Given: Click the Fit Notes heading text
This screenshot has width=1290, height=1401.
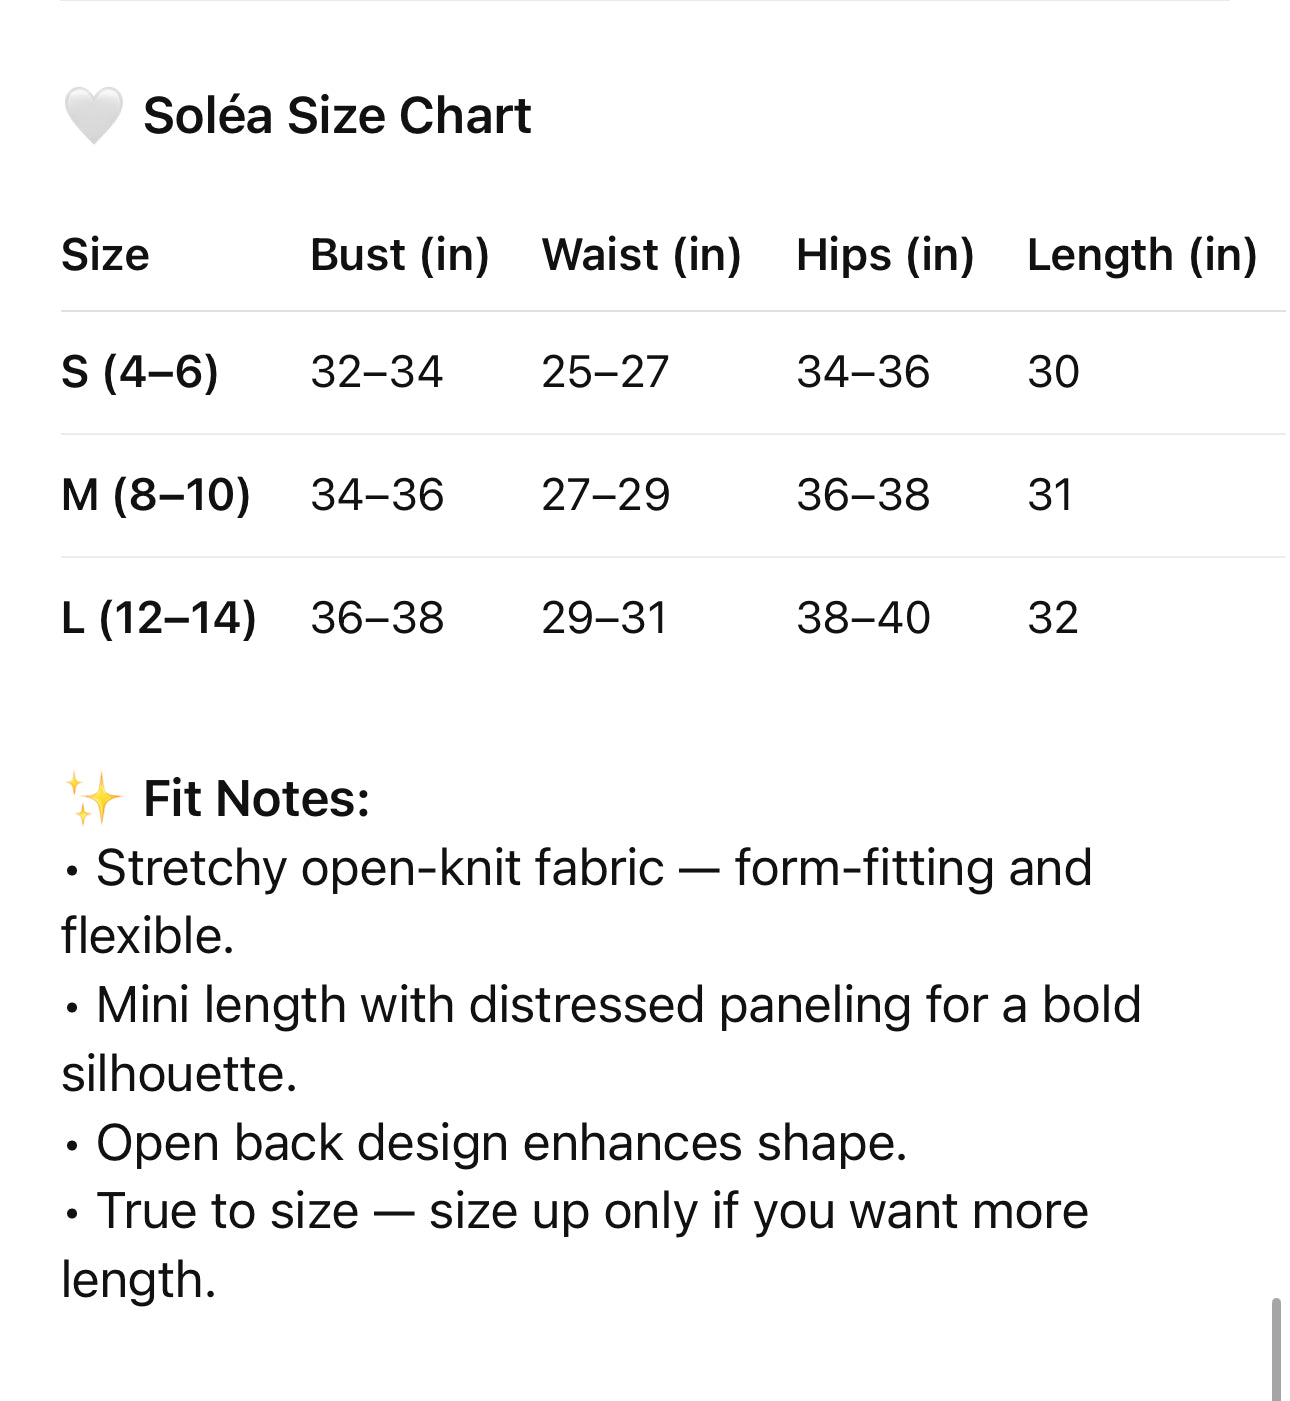Looking at the screenshot, I should point(256,799).
